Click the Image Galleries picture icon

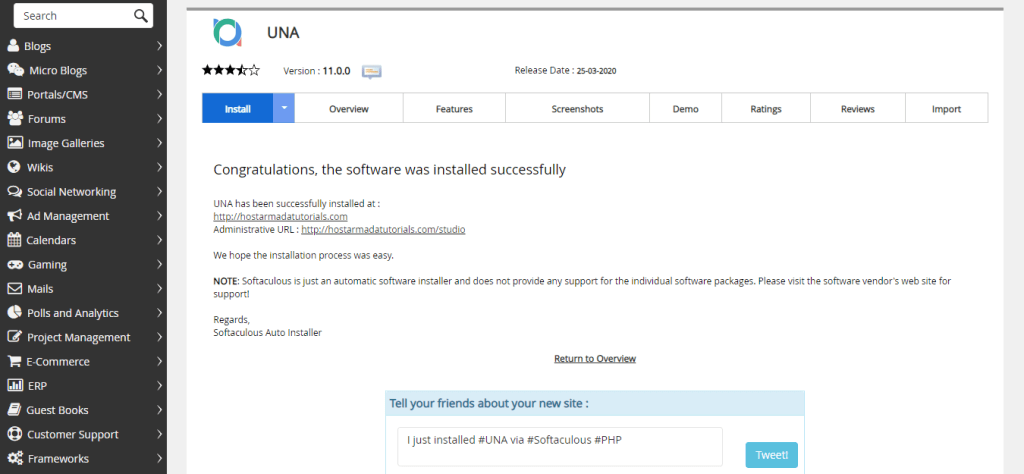[x=14, y=142]
